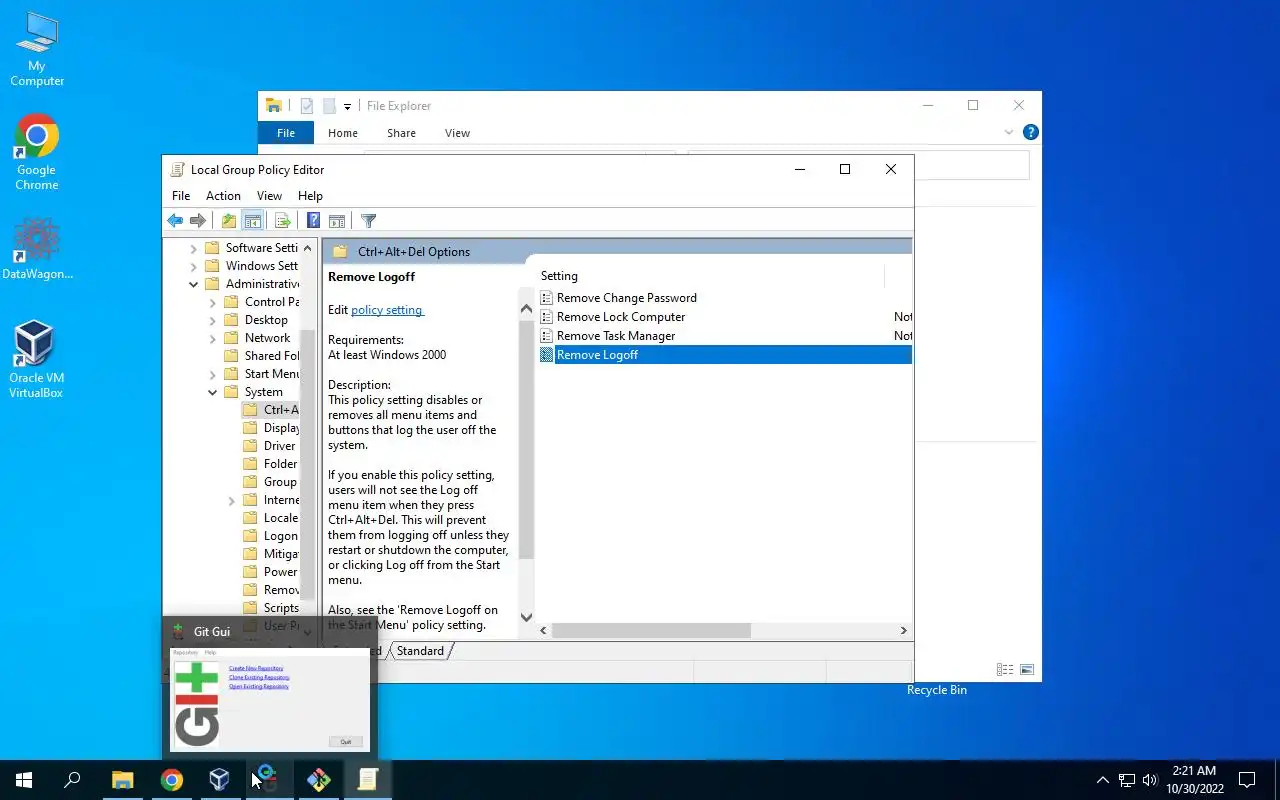
Task: Click the Setting column header
Action: click(x=712, y=276)
